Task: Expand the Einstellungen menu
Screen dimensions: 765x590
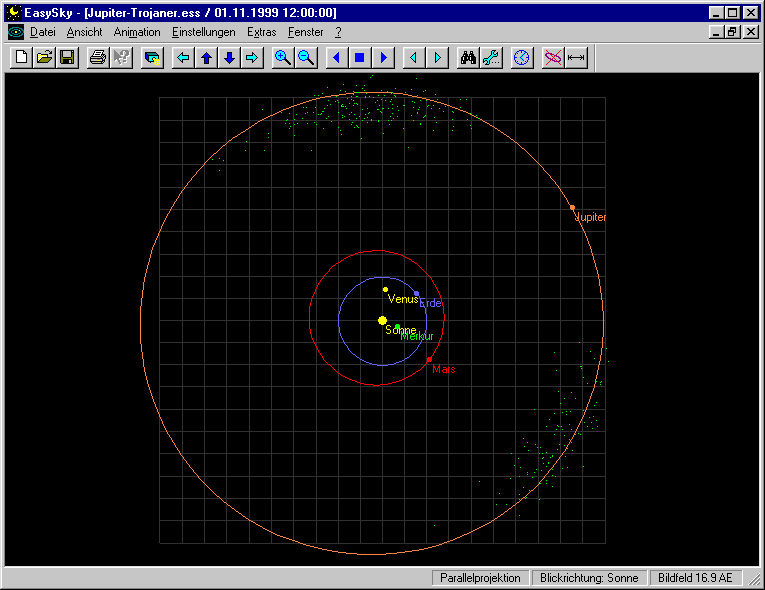Action: pyautogui.click(x=203, y=32)
